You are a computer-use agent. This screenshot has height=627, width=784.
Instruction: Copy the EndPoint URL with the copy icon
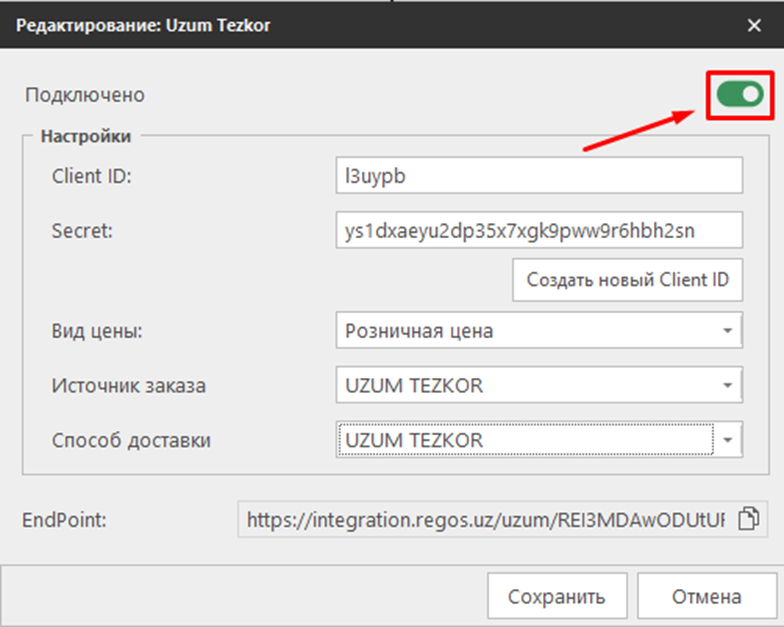tap(748, 519)
